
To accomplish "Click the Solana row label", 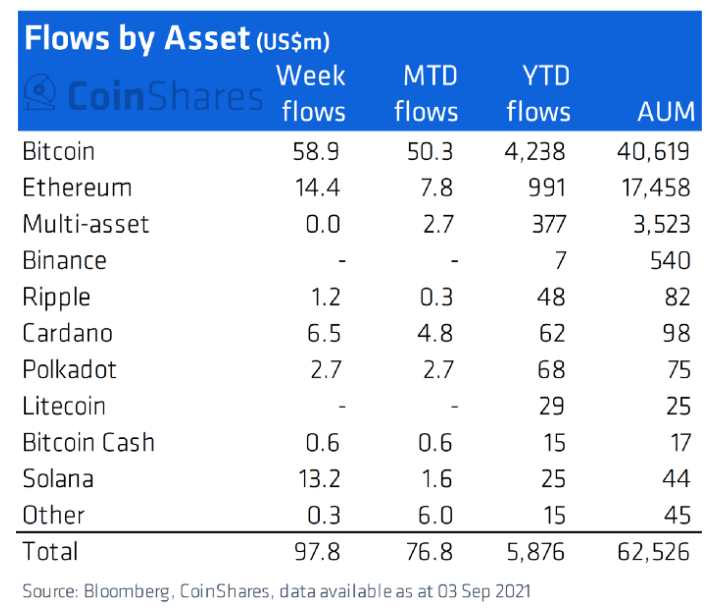I will pos(57,479).
